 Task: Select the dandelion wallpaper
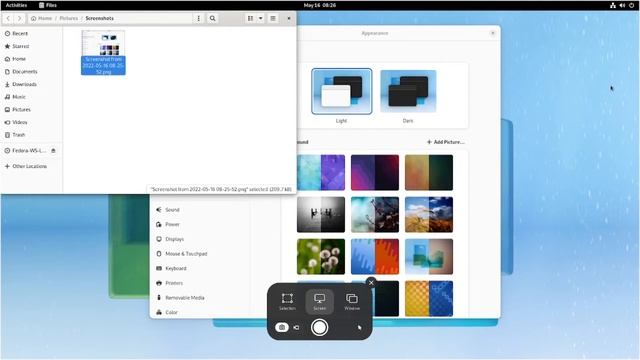[321, 257]
